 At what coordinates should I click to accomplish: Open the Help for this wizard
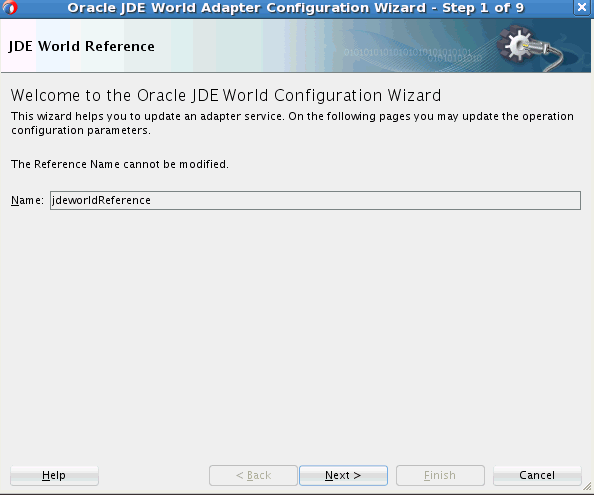click(54, 475)
